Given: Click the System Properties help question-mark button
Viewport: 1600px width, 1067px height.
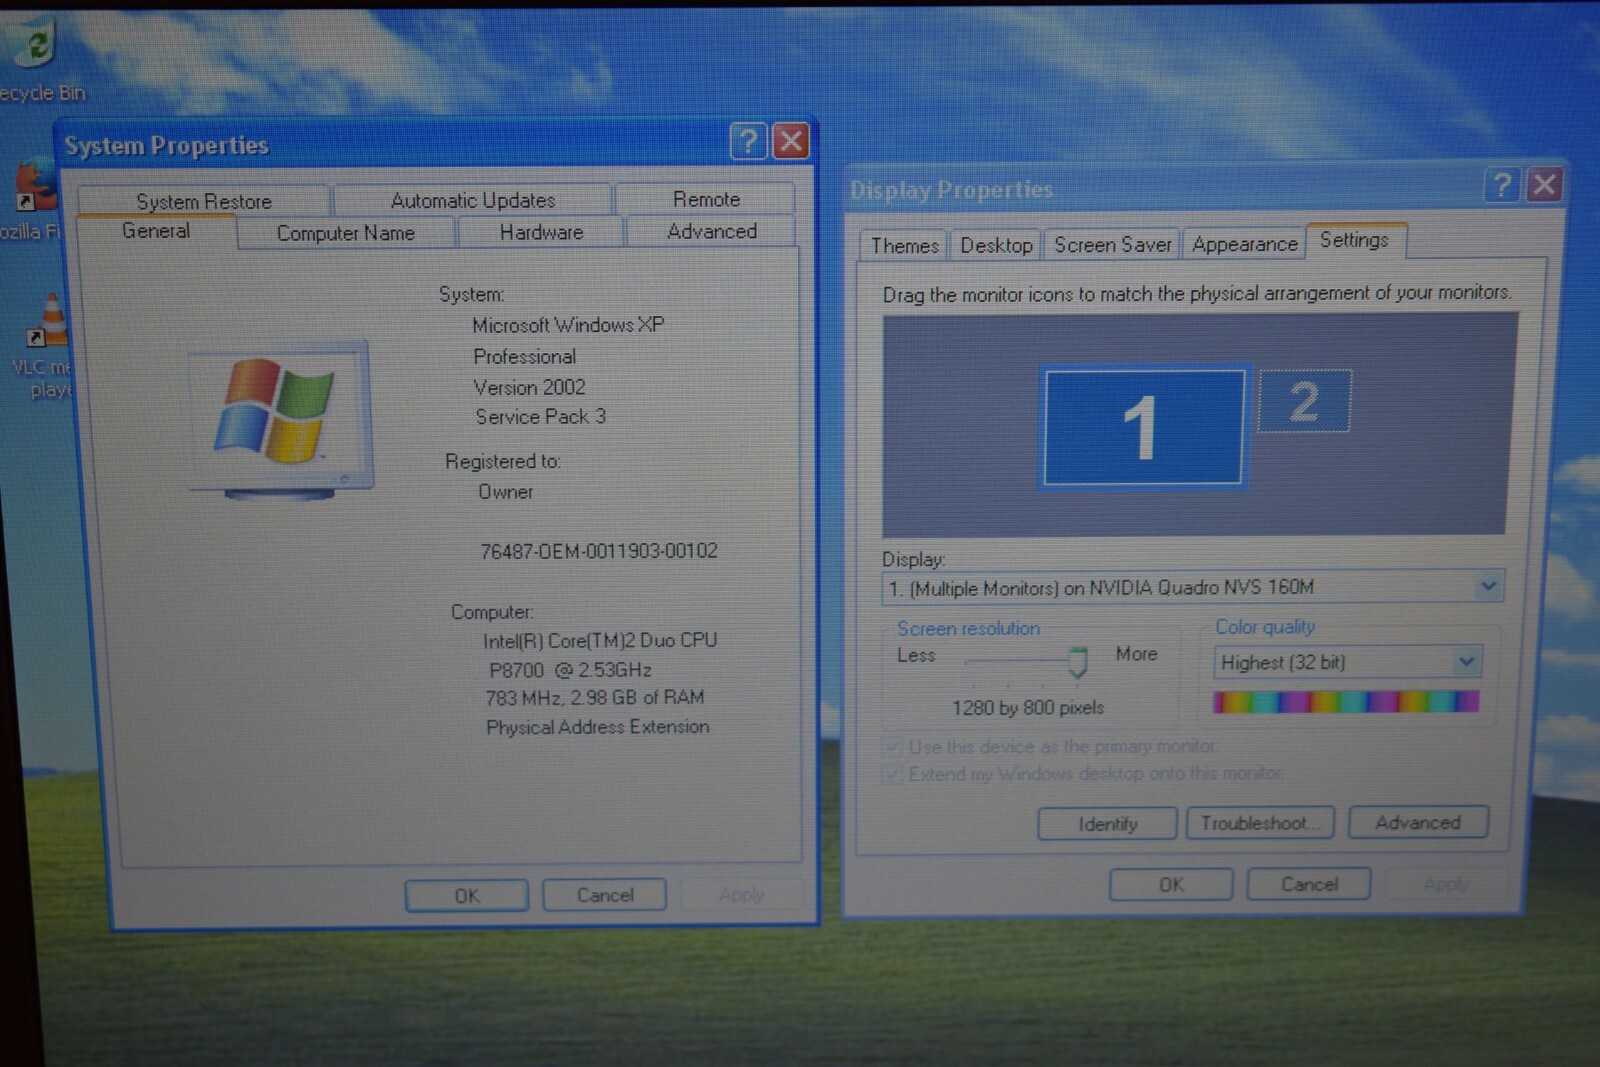Looking at the screenshot, I should point(748,142).
